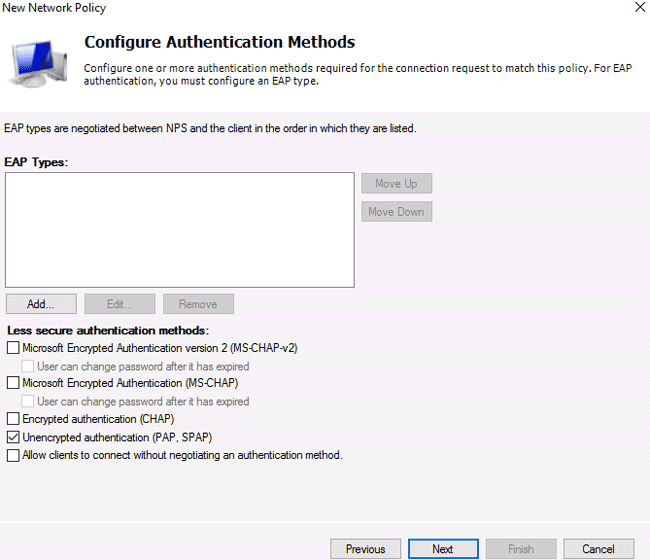650x560 pixels.
Task: Click the Finish button
Action: 521,549
